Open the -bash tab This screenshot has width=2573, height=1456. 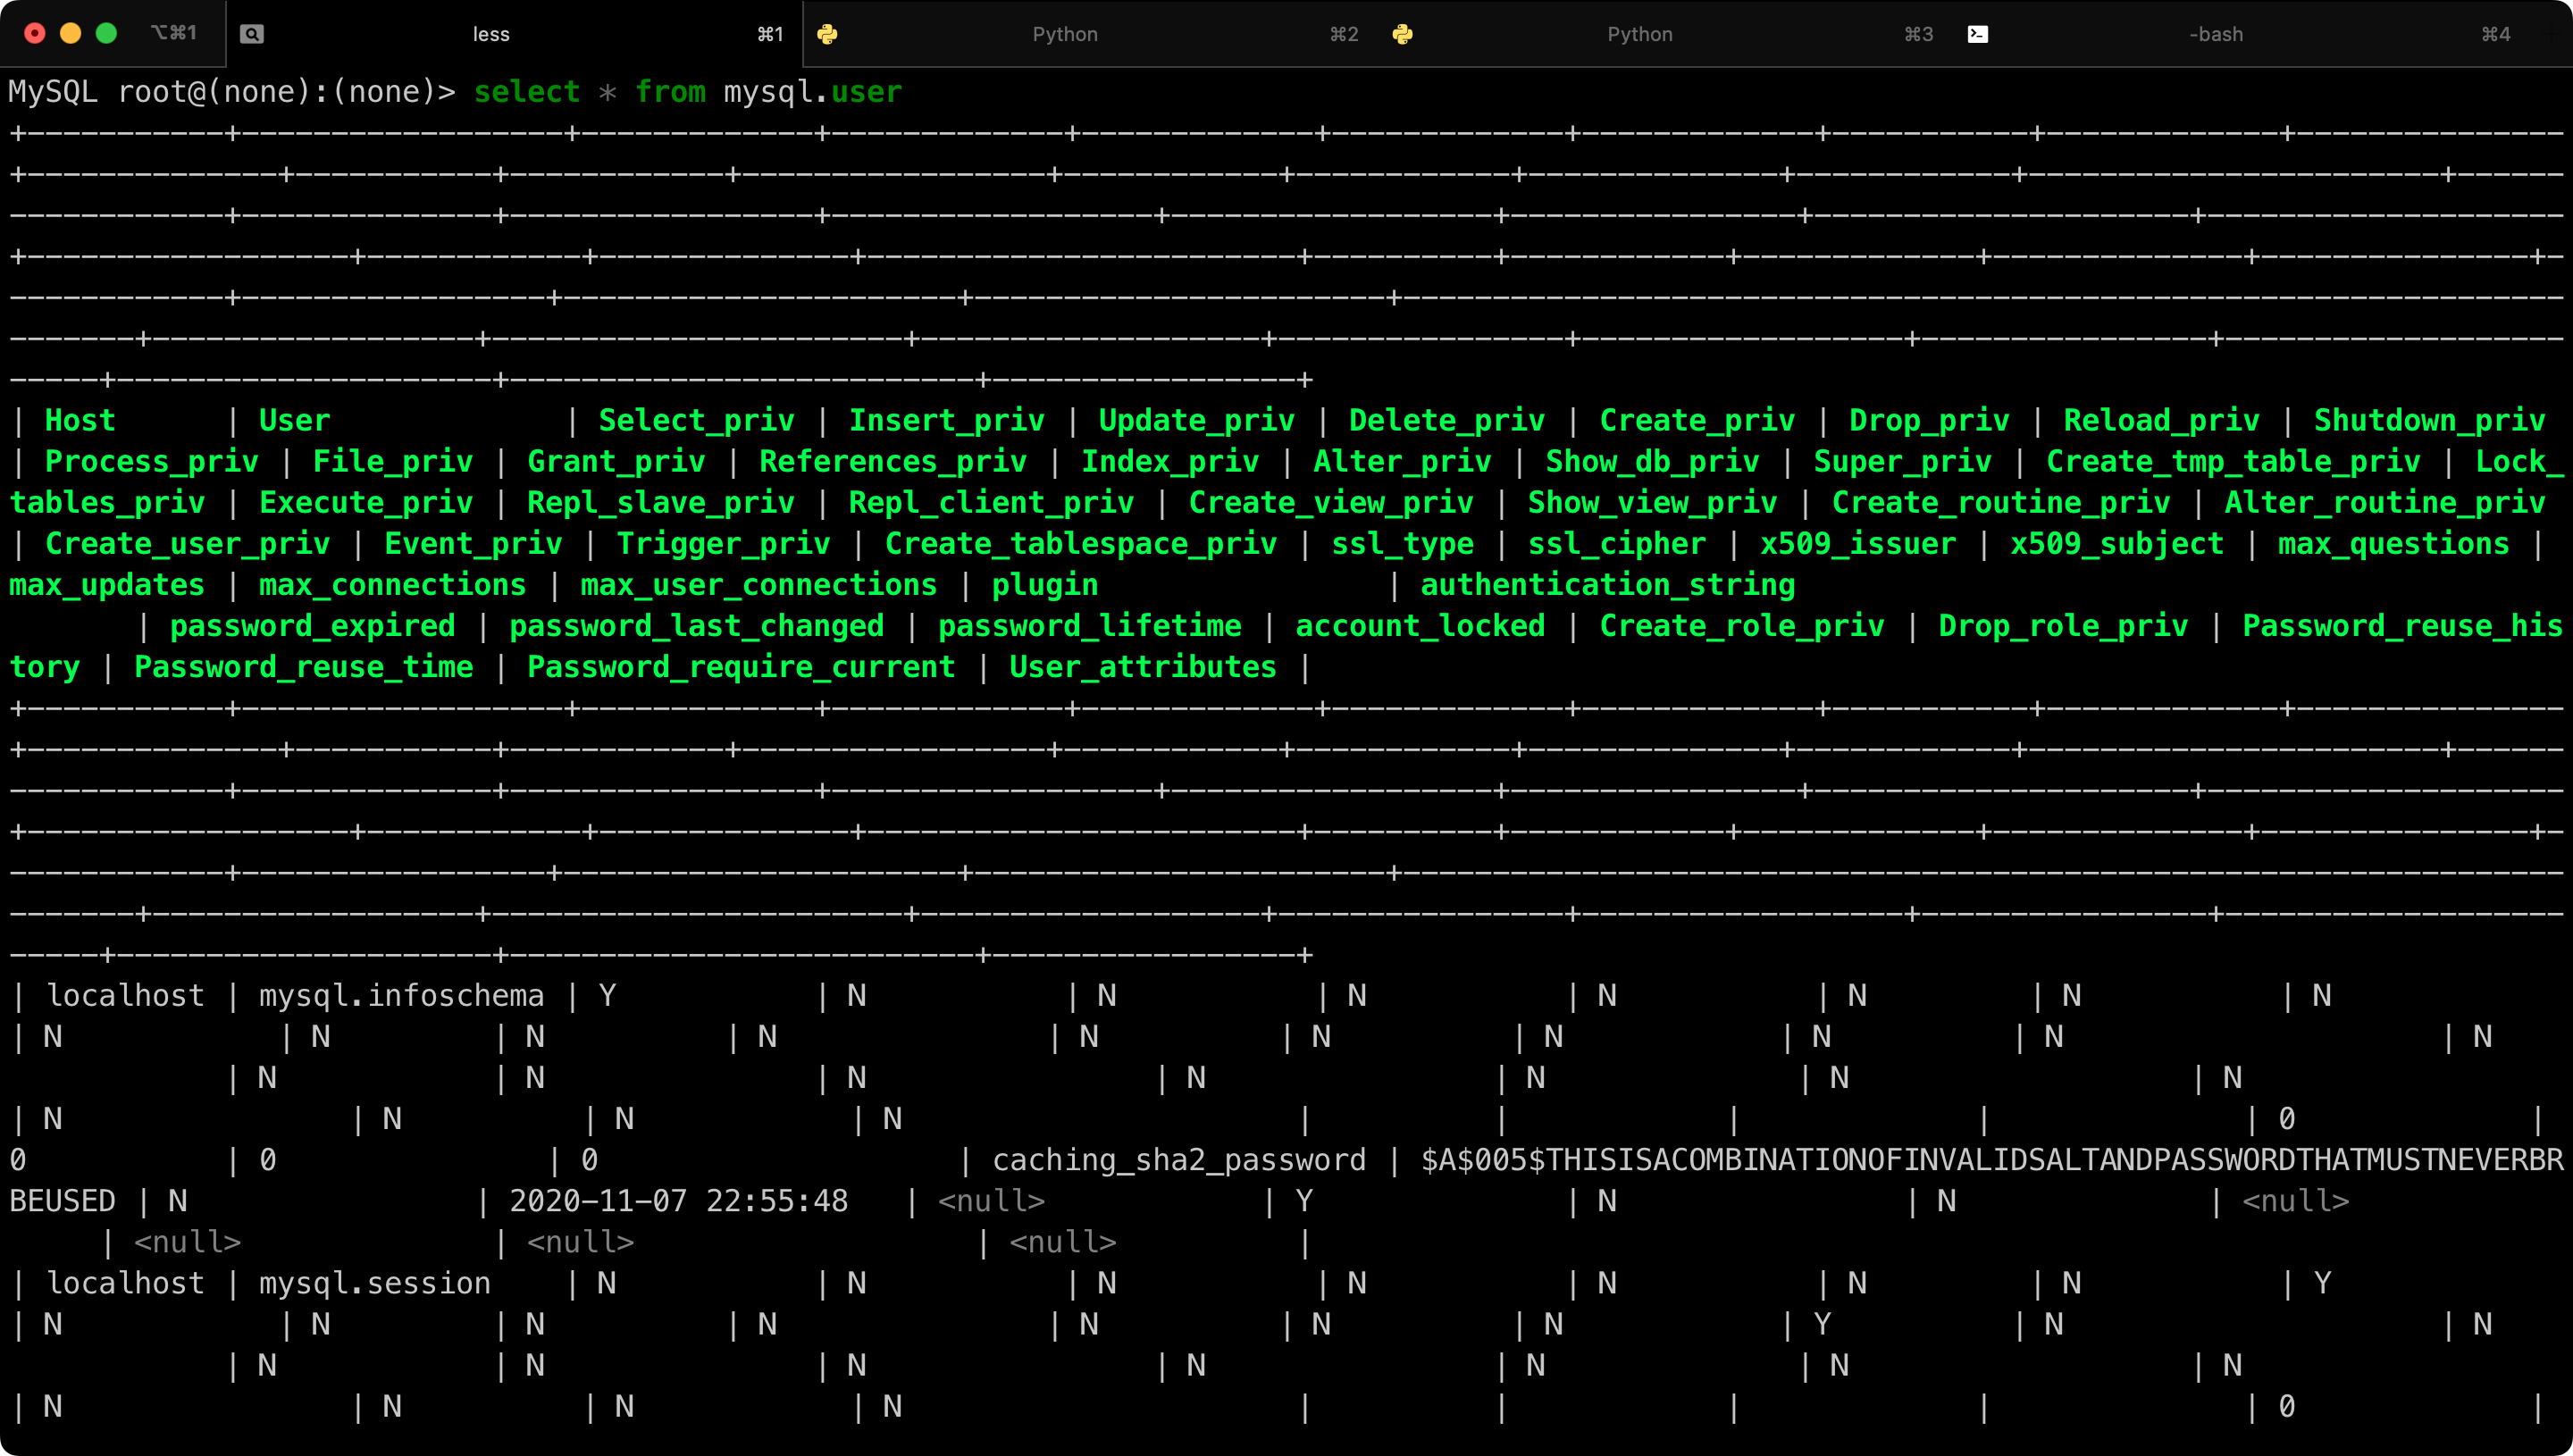[x=2215, y=34]
